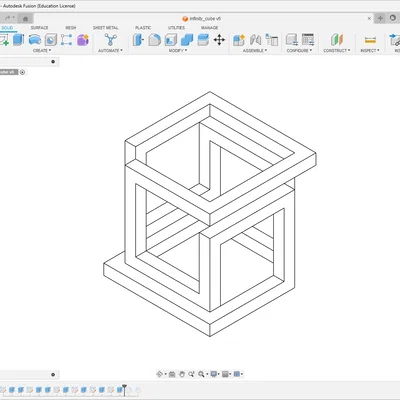
Task: Click the New Component icon in Assemble
Action: 239,40
